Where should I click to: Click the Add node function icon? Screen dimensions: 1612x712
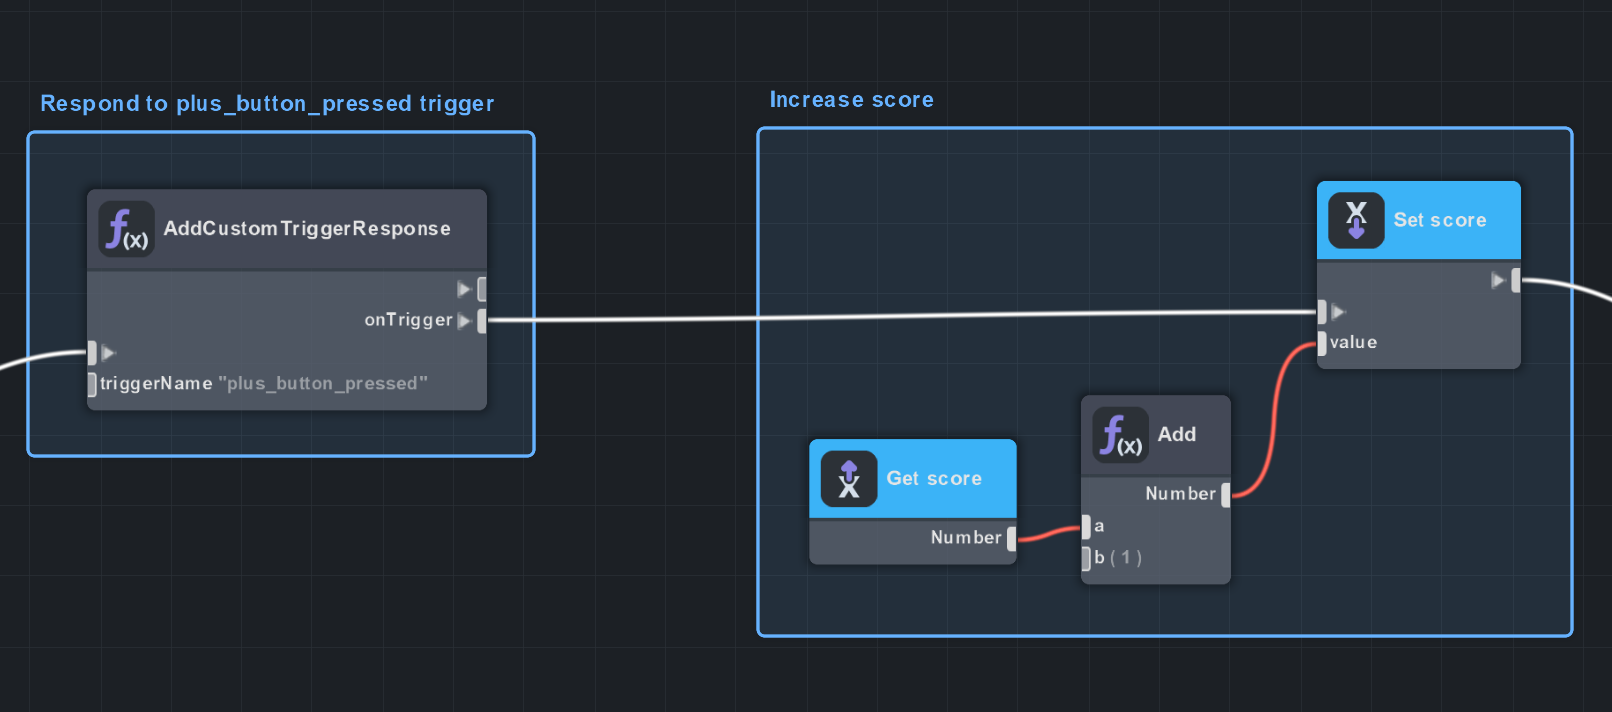1120,435
